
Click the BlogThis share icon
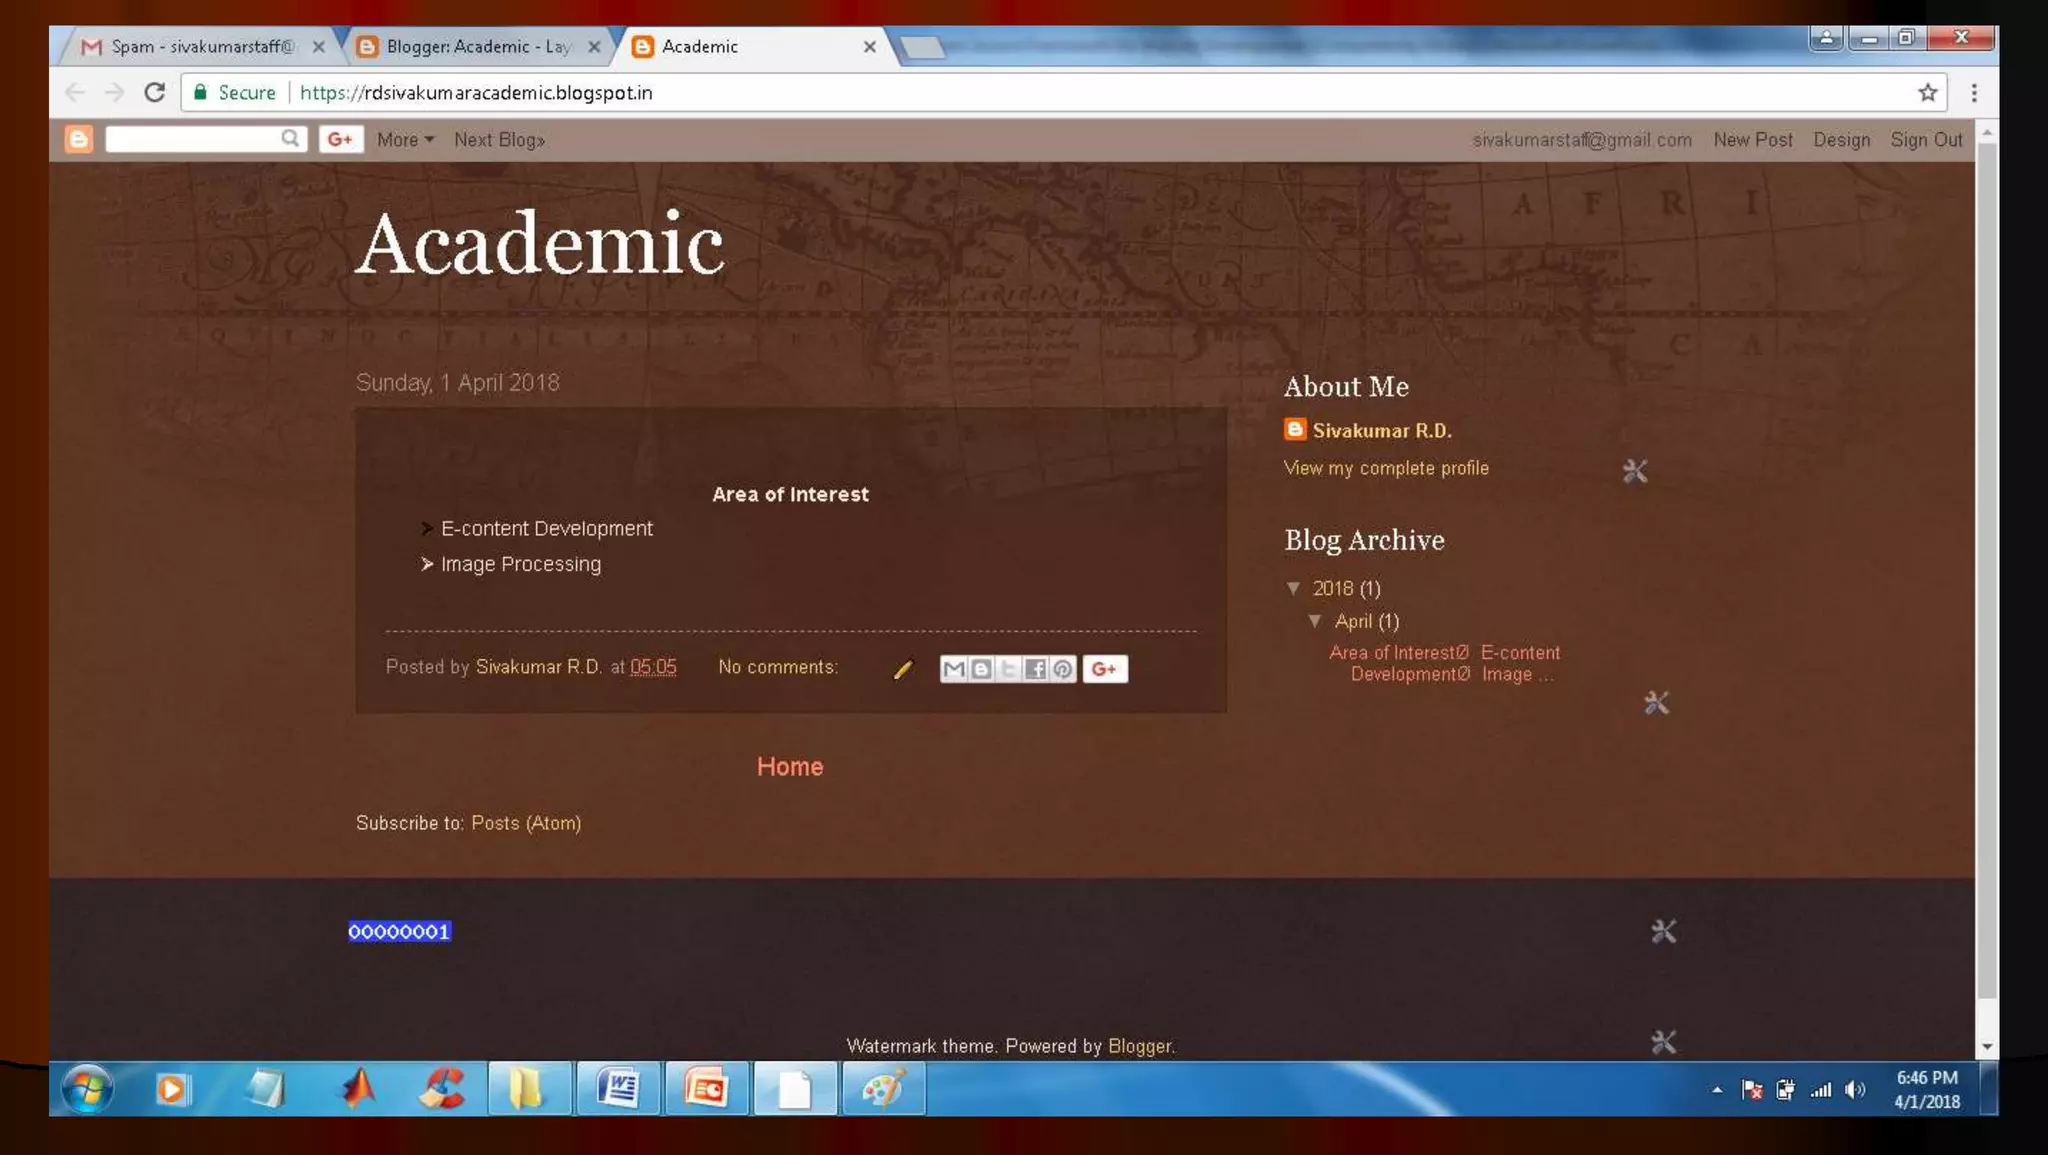pyautogui.click(x=981, y=669)
